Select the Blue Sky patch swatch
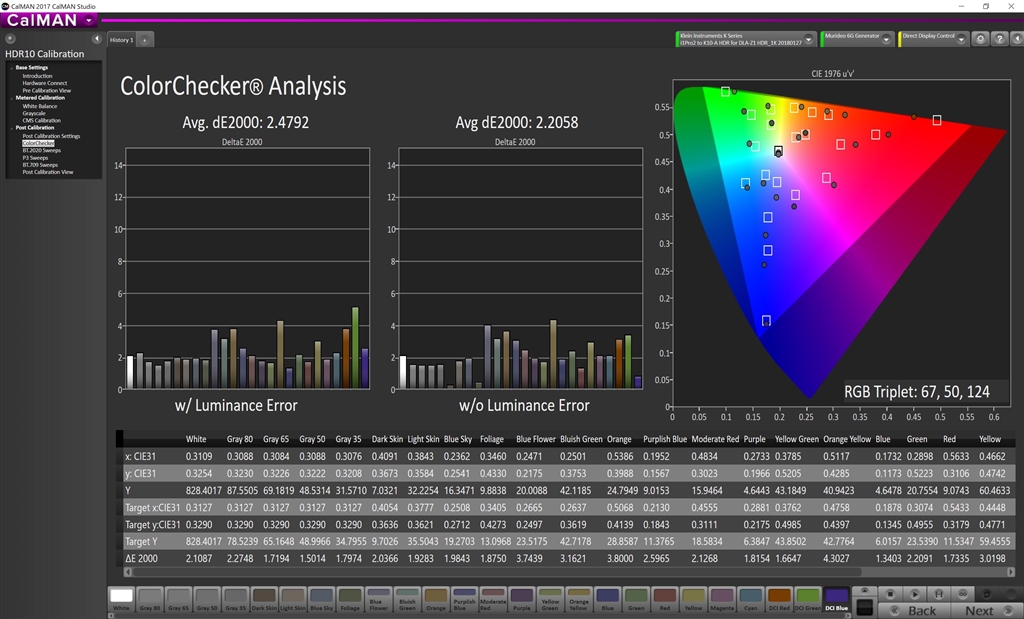Image resolution: width=1024 pixels, height=619 pixels. click(x=321, y=599)
